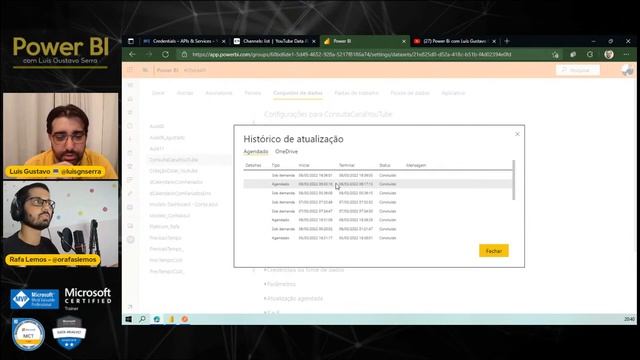Close the Histórico de atualização dialog
The width and height of the screenshot is (640, 360).
[x=517, y=134]
